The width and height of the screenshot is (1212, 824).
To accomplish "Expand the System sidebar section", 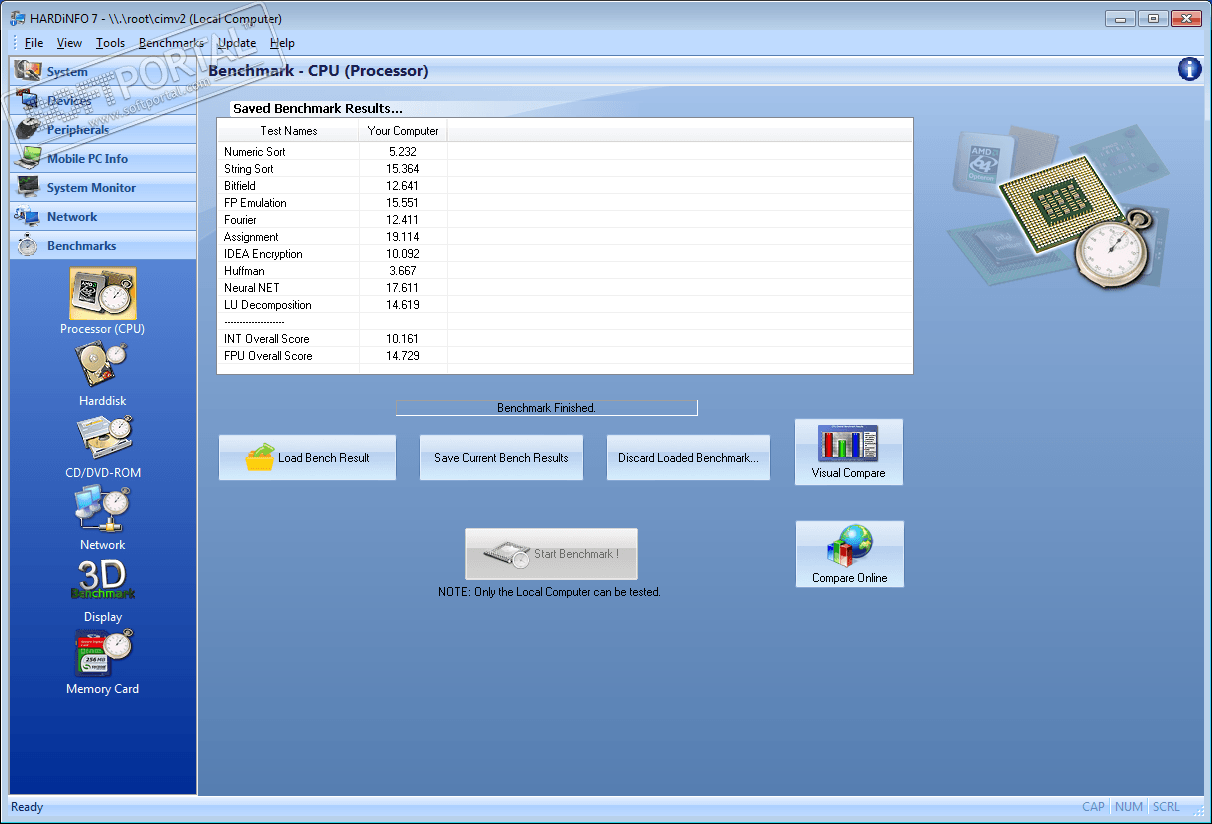I will click(x=103, y=71).
